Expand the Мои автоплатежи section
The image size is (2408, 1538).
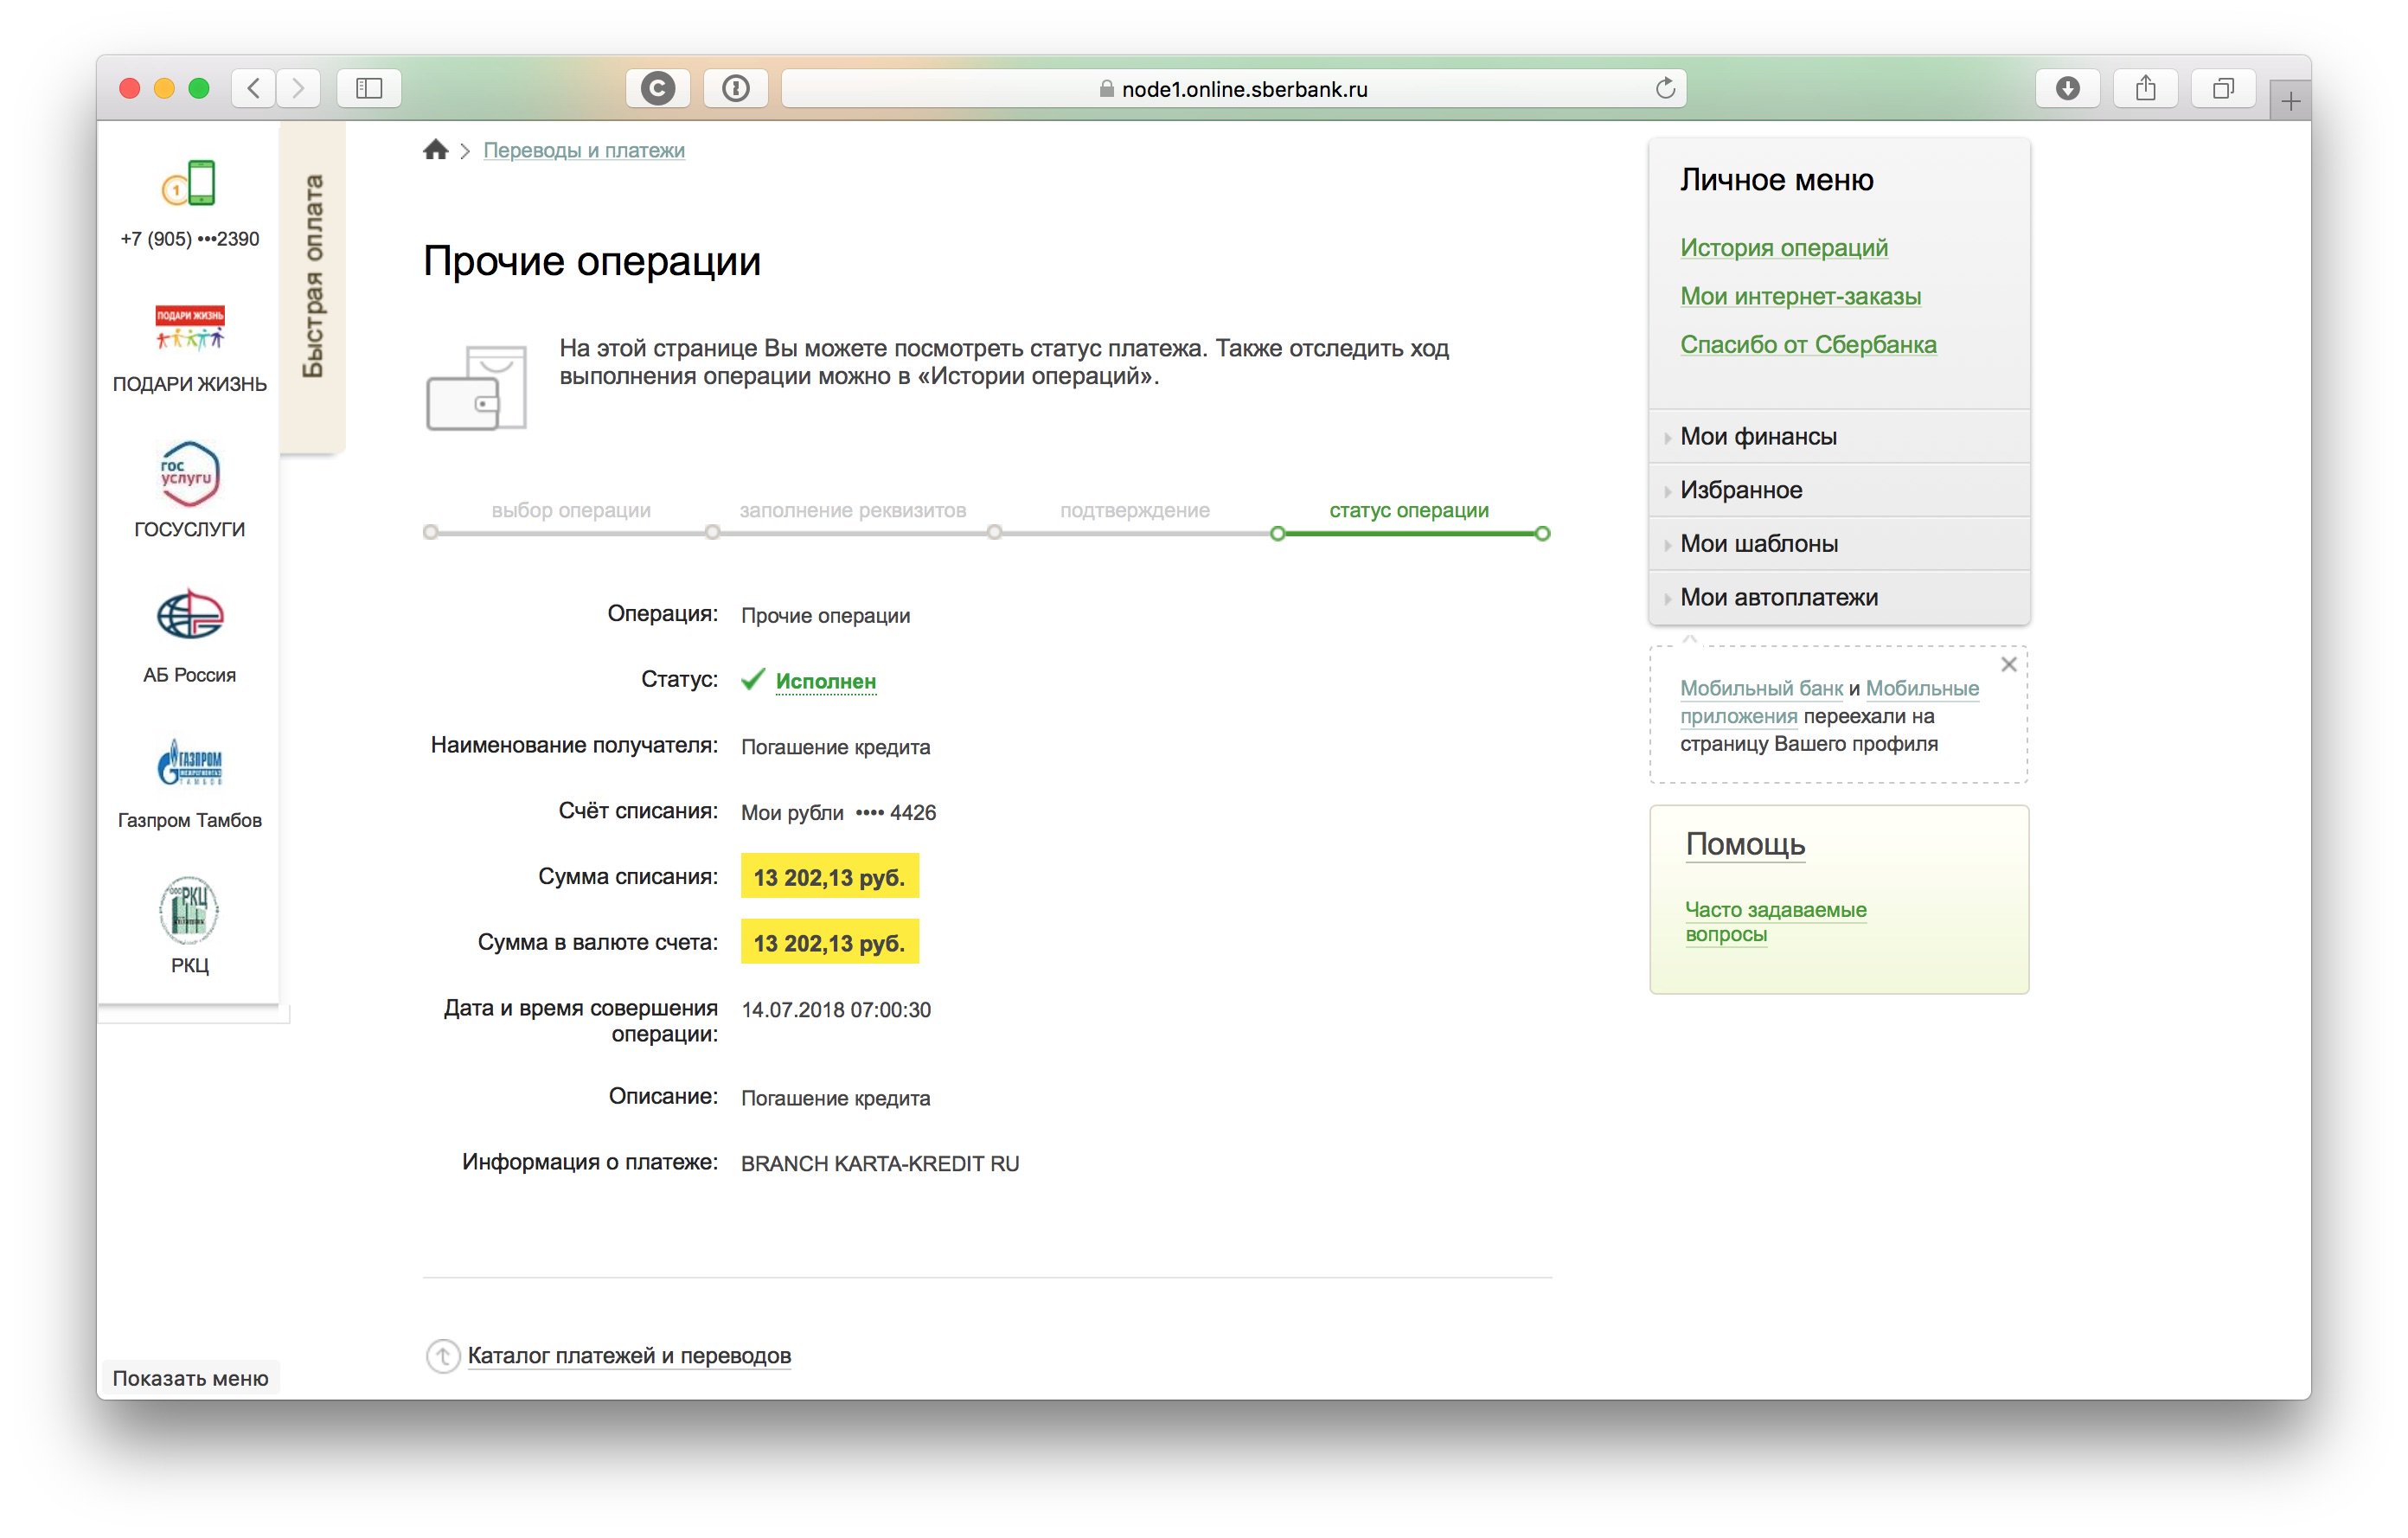(x=1838, y=597)
